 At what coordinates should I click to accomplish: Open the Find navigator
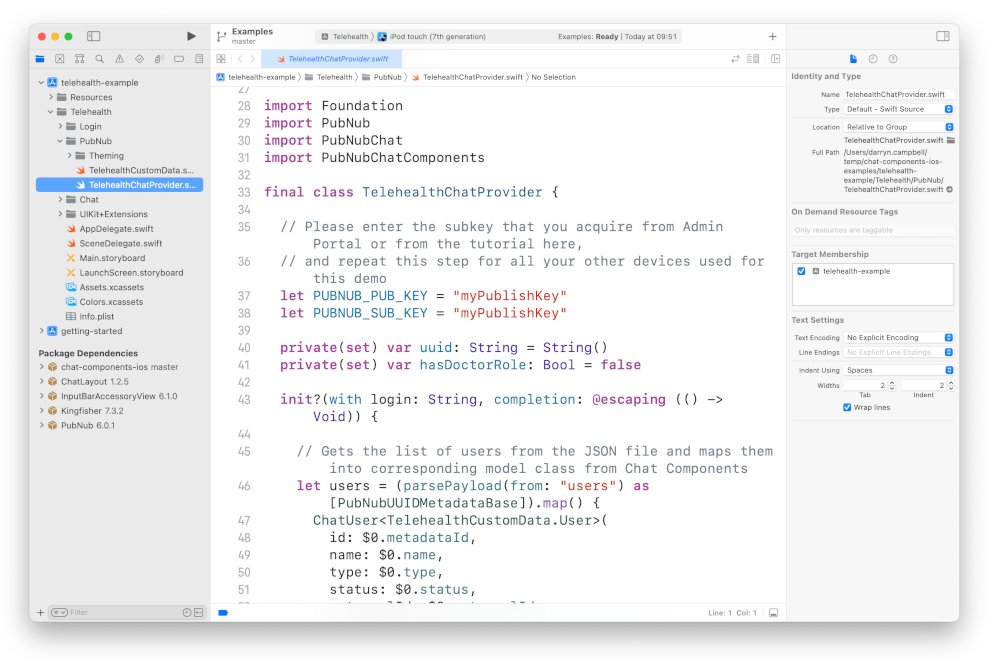pyautogui.click(x=100, y=57)
